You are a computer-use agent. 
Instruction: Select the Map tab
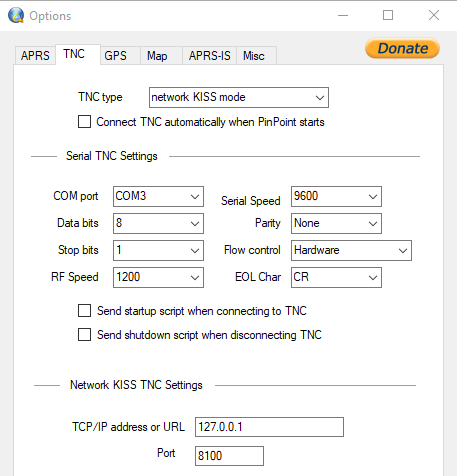click(x=157, y=55)
